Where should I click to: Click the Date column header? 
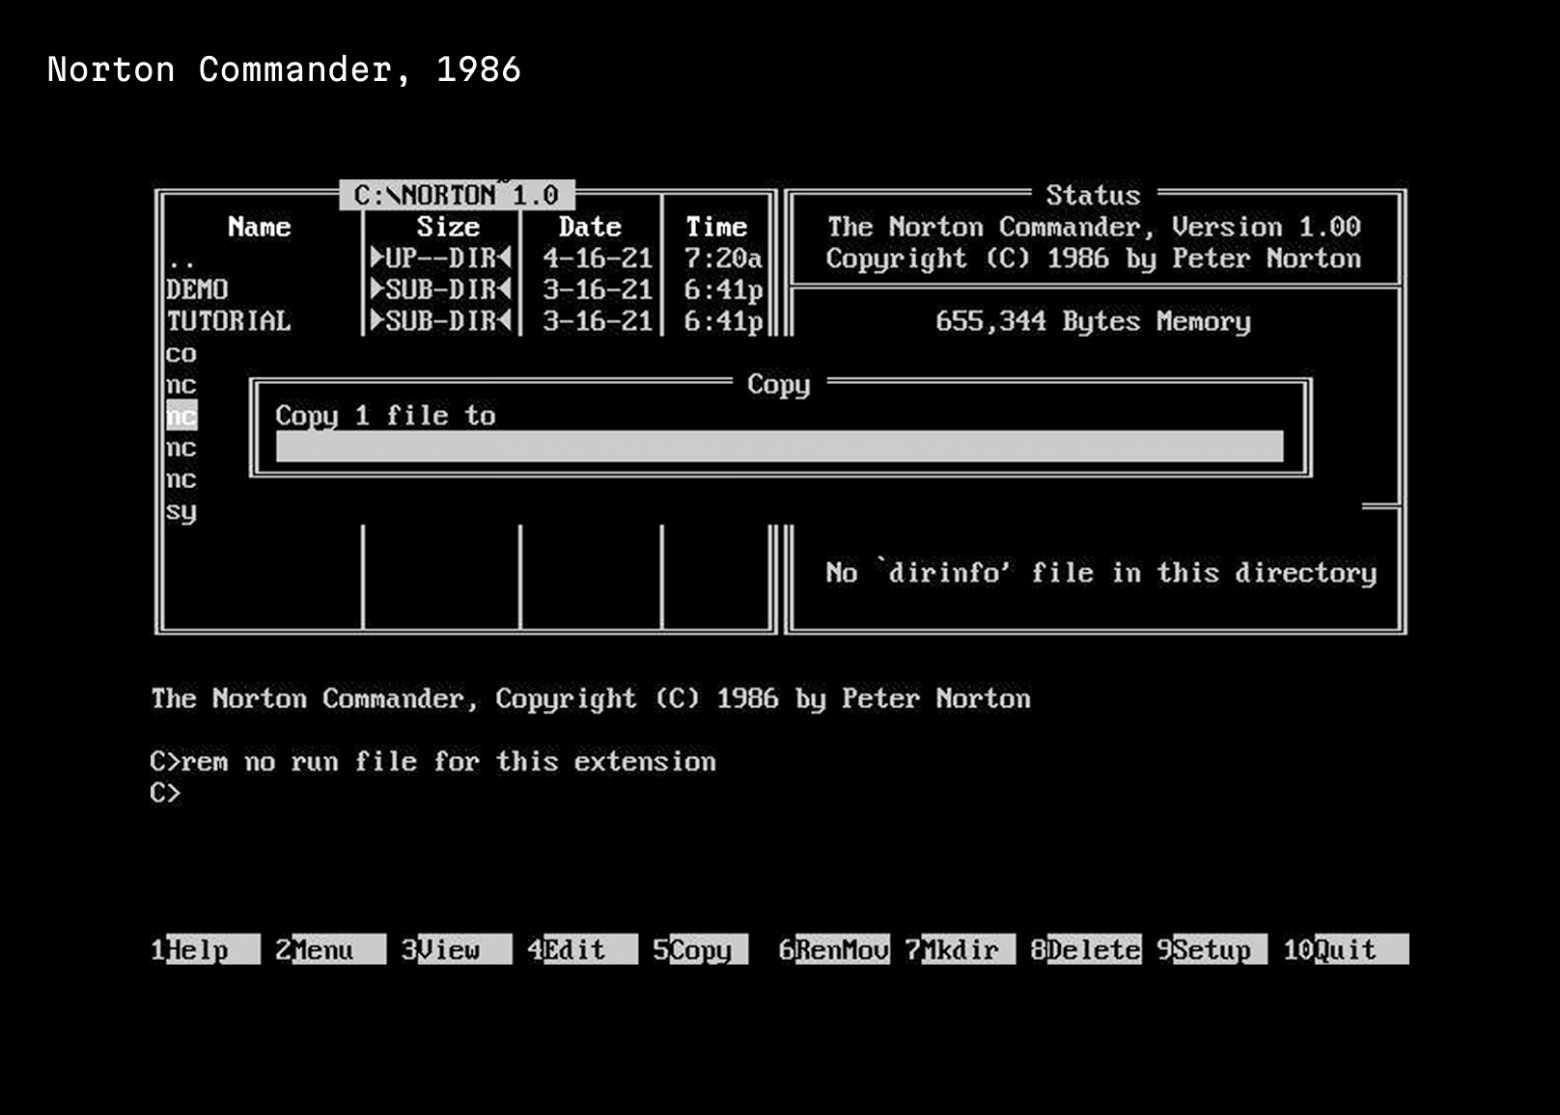click(590, 227)
